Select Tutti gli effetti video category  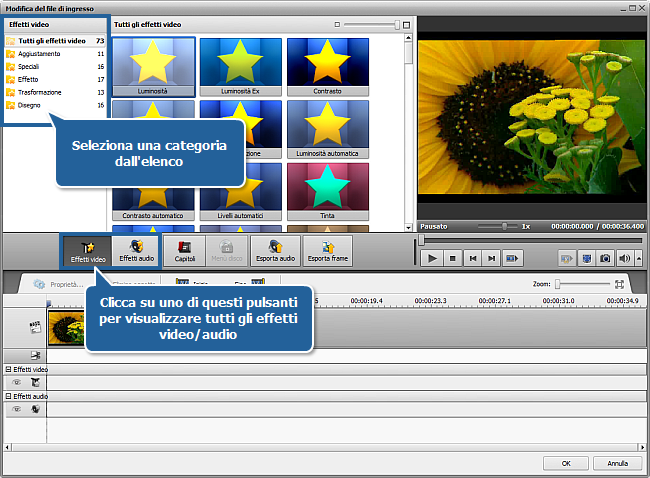(55, 41)
